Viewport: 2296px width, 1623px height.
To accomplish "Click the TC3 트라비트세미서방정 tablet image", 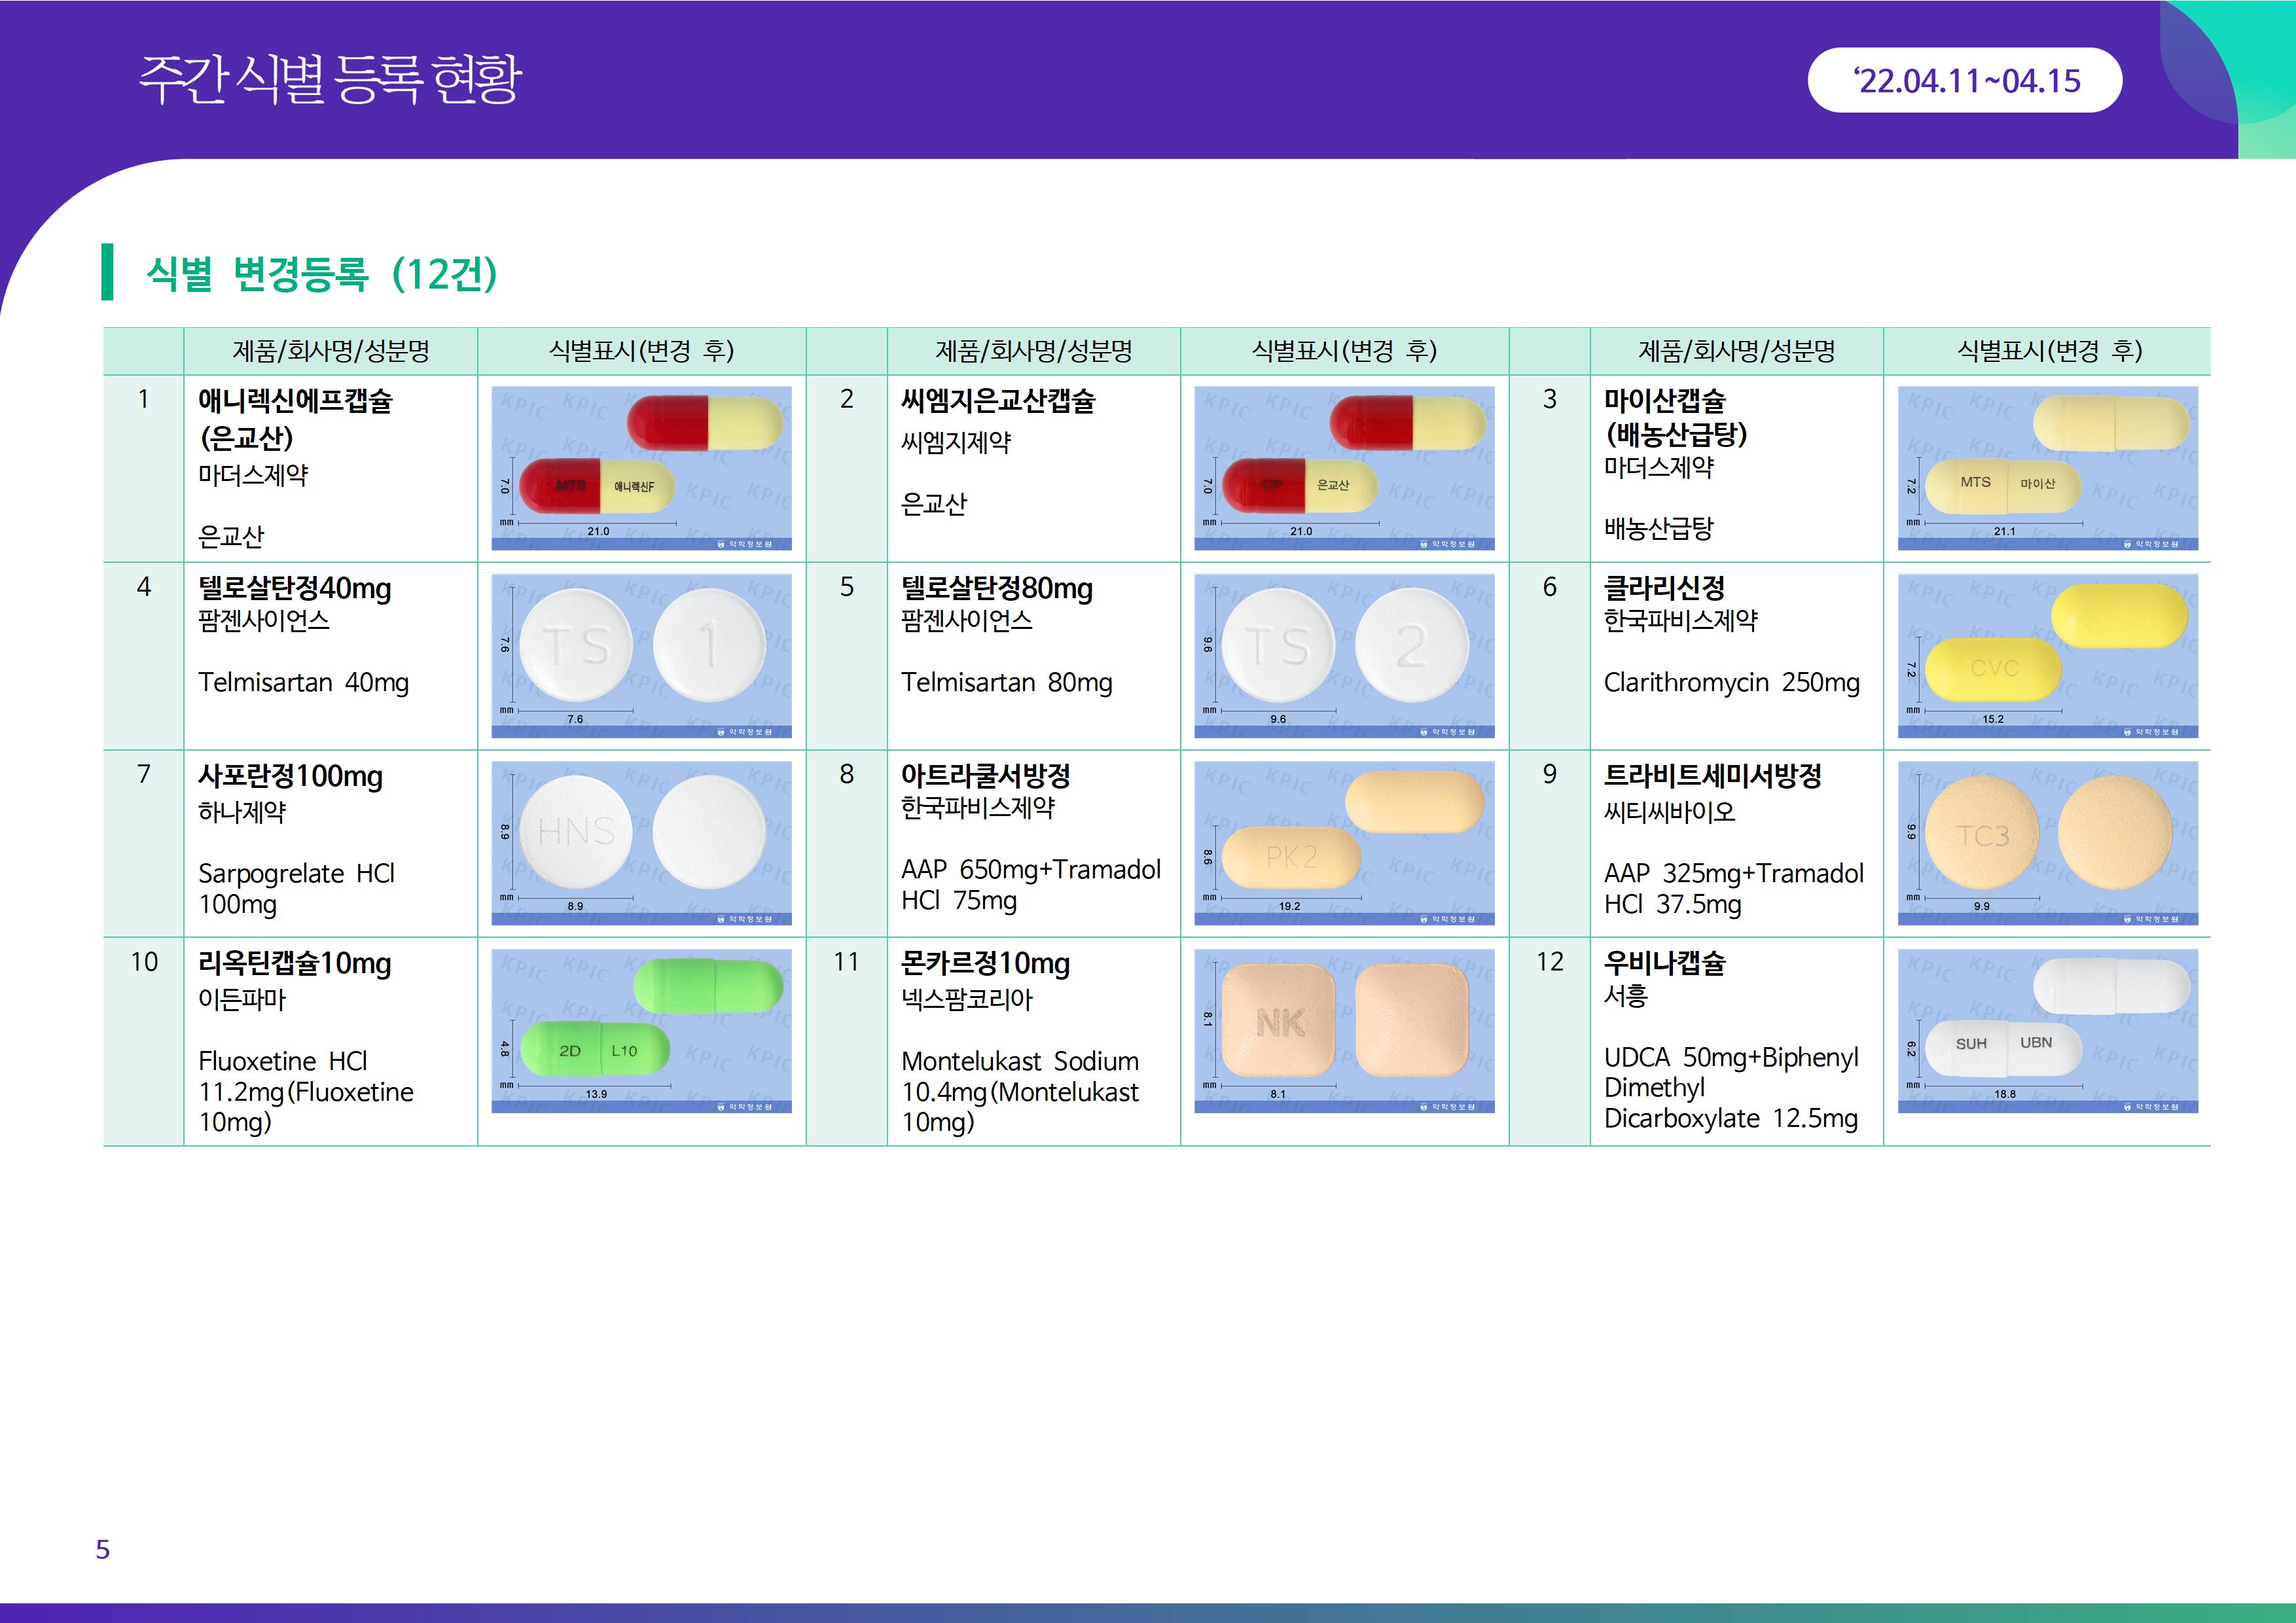I will [x=2047, y=843].
